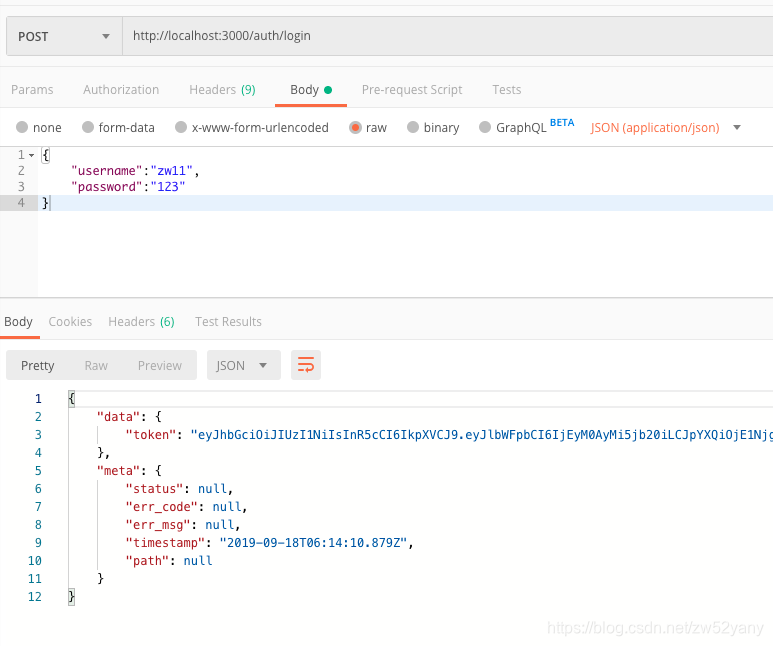Open the Tests tab

point(506,90)
